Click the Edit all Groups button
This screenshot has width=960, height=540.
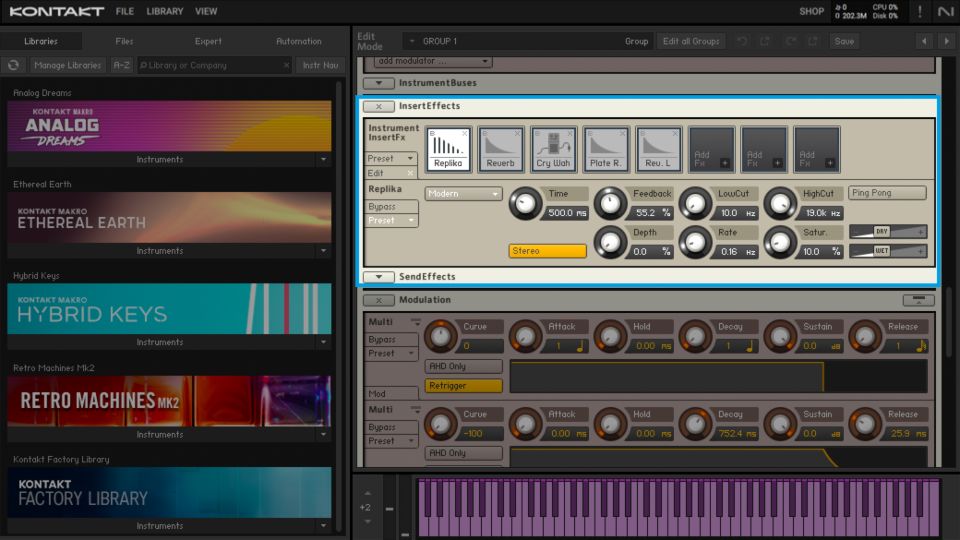(x=691, y=41)
